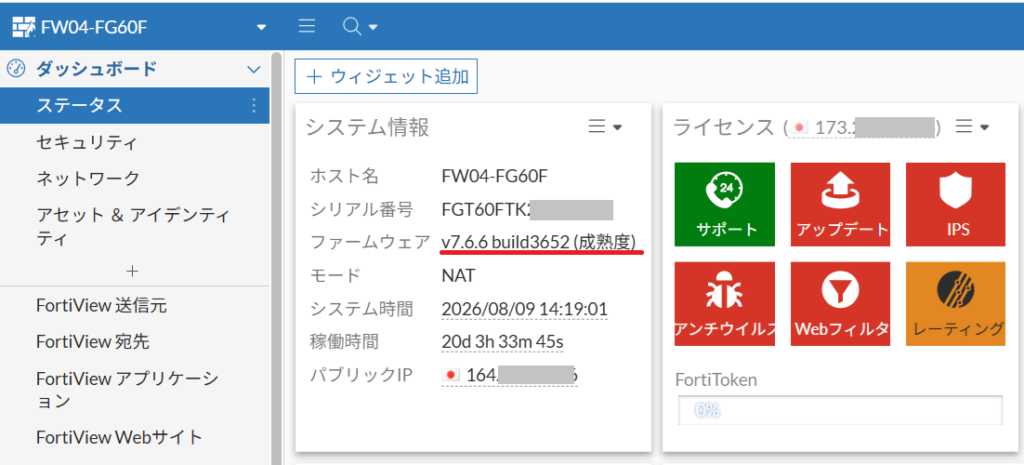Viewport: 1024px width, 465px height.
Task: Click the uptime value 20d 3h 33m 45s
Action: tap(503, 341)
